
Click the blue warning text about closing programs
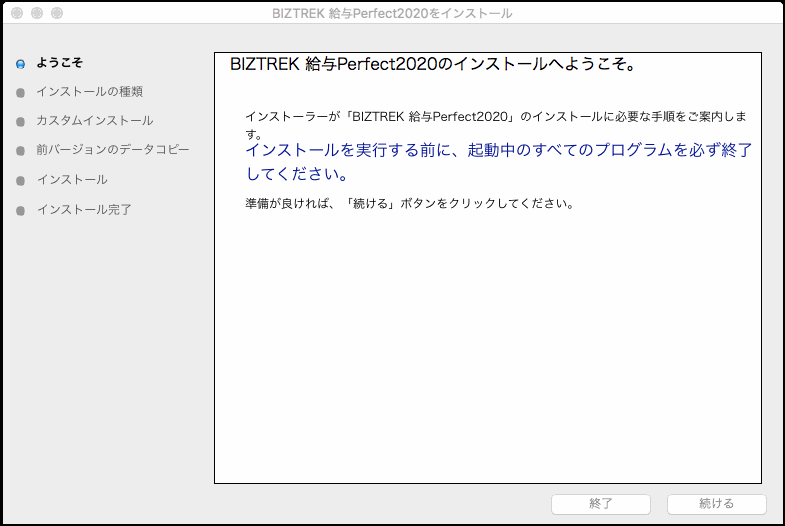point(498,162)
